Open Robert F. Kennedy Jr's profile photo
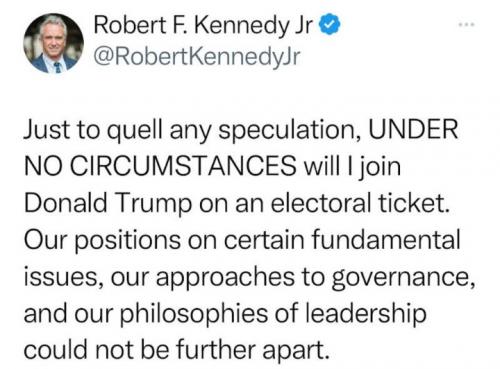The height and width of the screenshot is (369, 500). pyautogui.click(x=53, y=44)
